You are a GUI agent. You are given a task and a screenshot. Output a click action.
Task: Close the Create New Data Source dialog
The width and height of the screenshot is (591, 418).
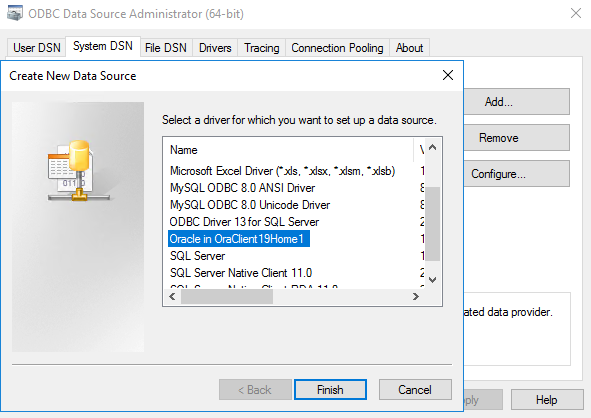448,75
